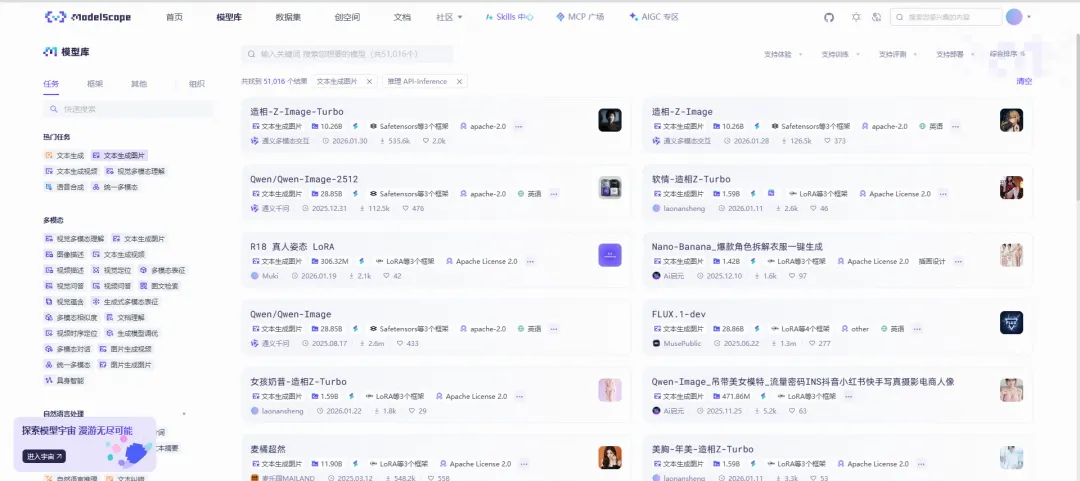Select the 文档理解 multimodal tag
This screenshot has width=1080, height=481.
(125, 317)
